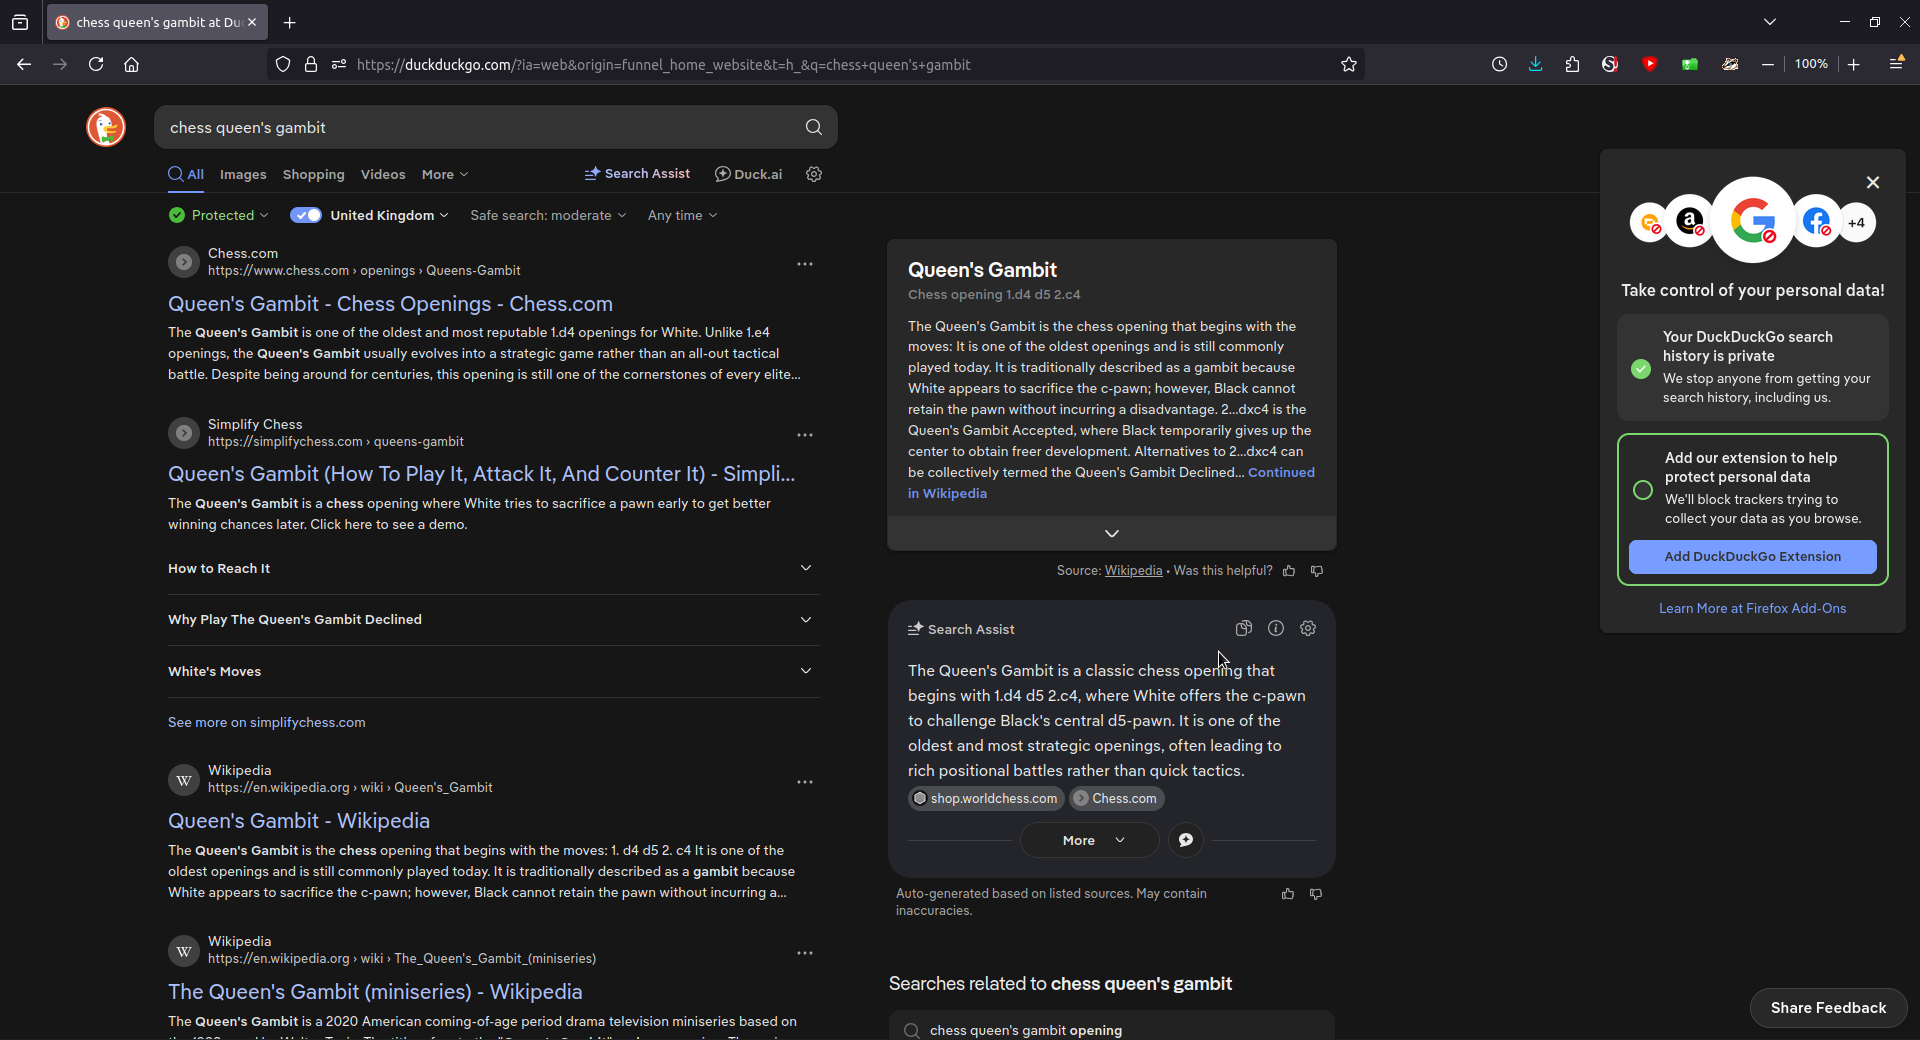Click Add DuckDuckGo Extension button

pyautogui.click(x=1752, y=557)
